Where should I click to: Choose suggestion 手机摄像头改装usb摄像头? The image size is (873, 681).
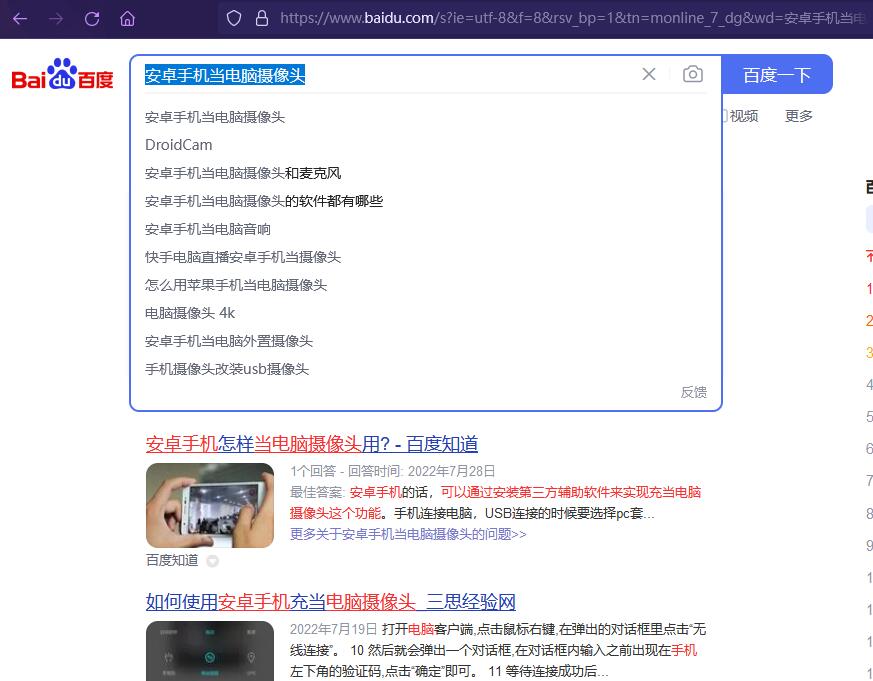click(x=227, y=369)
